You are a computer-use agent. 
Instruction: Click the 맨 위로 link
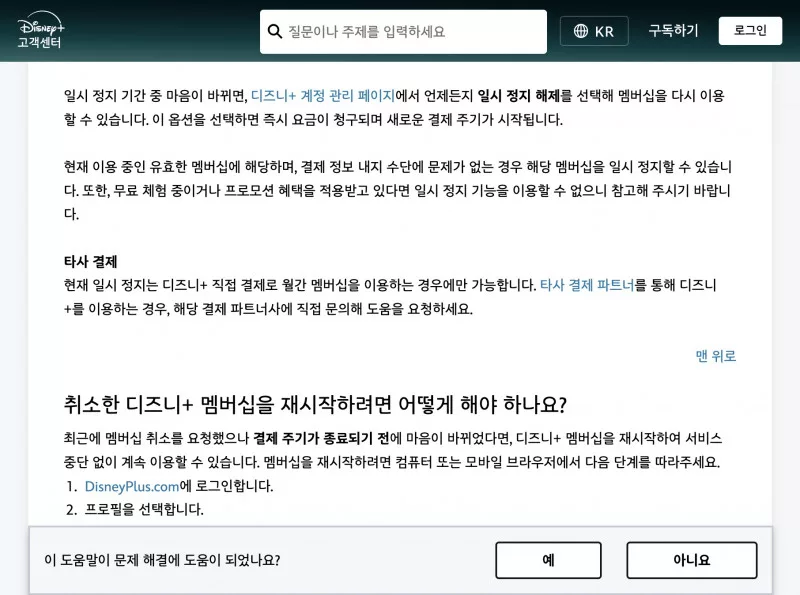(716, 356)
